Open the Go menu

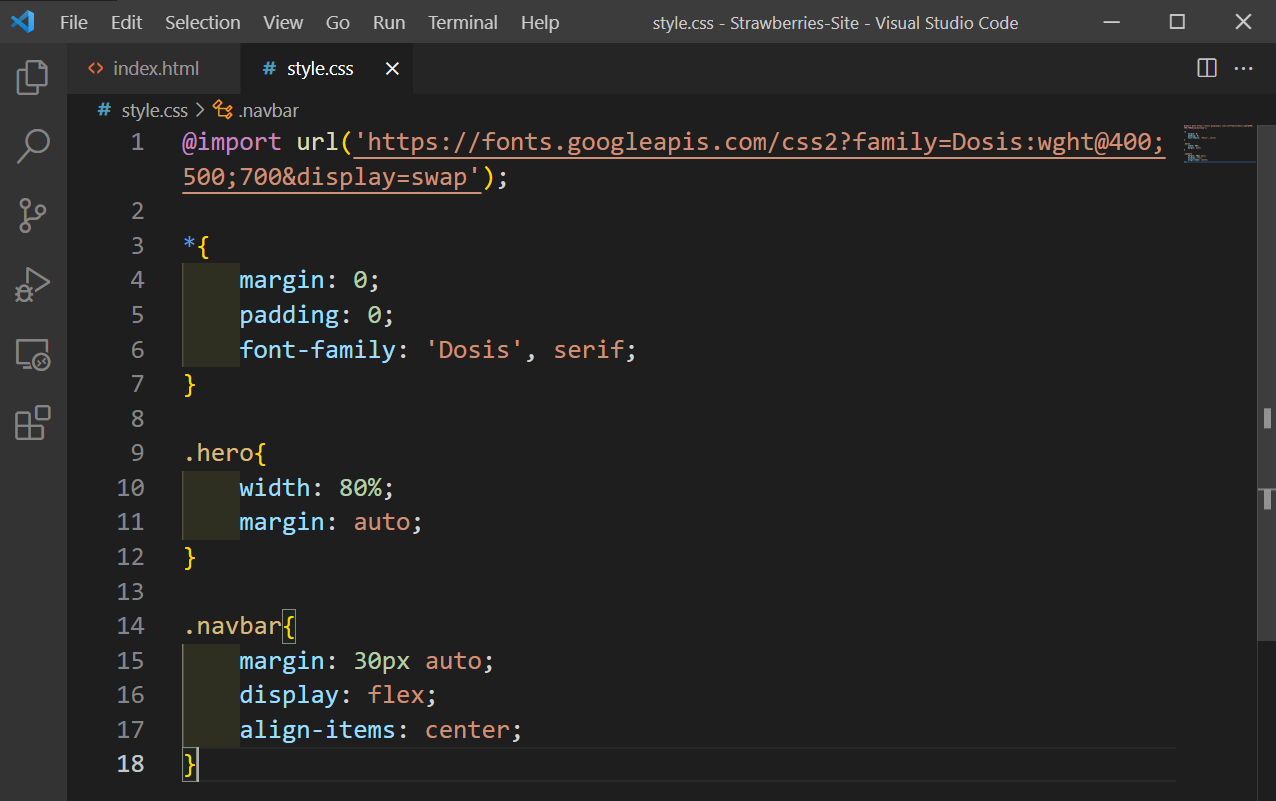(338, 22)
